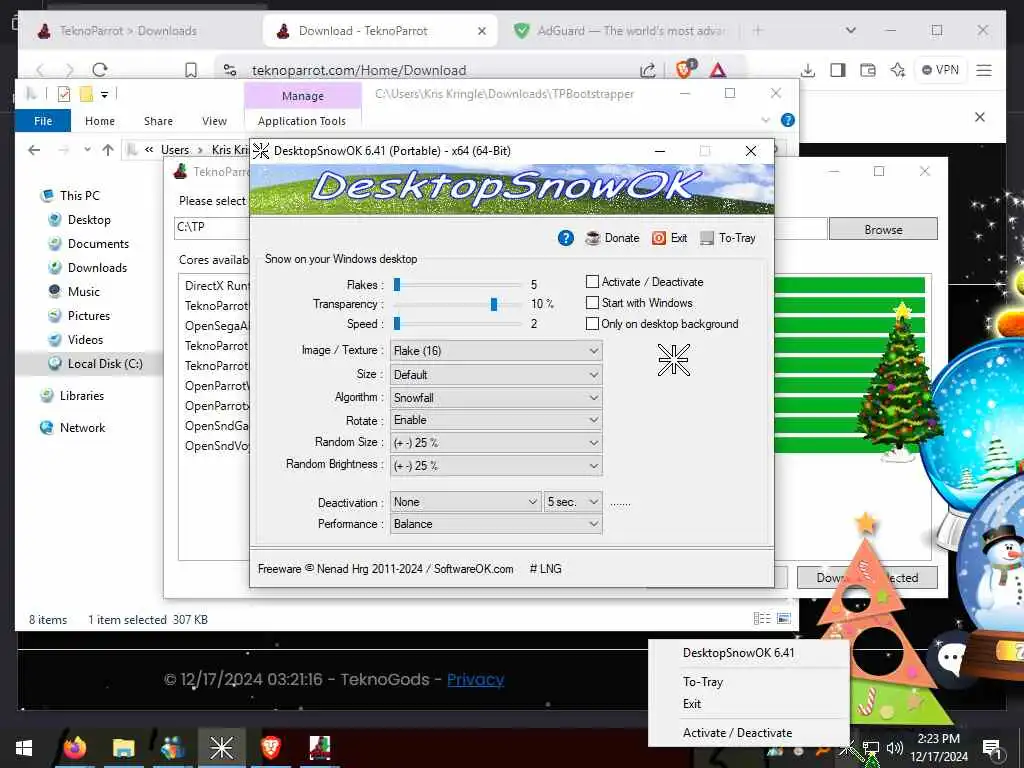Switch to TeknoParrot > Downloads browser tab

point(128,31)
